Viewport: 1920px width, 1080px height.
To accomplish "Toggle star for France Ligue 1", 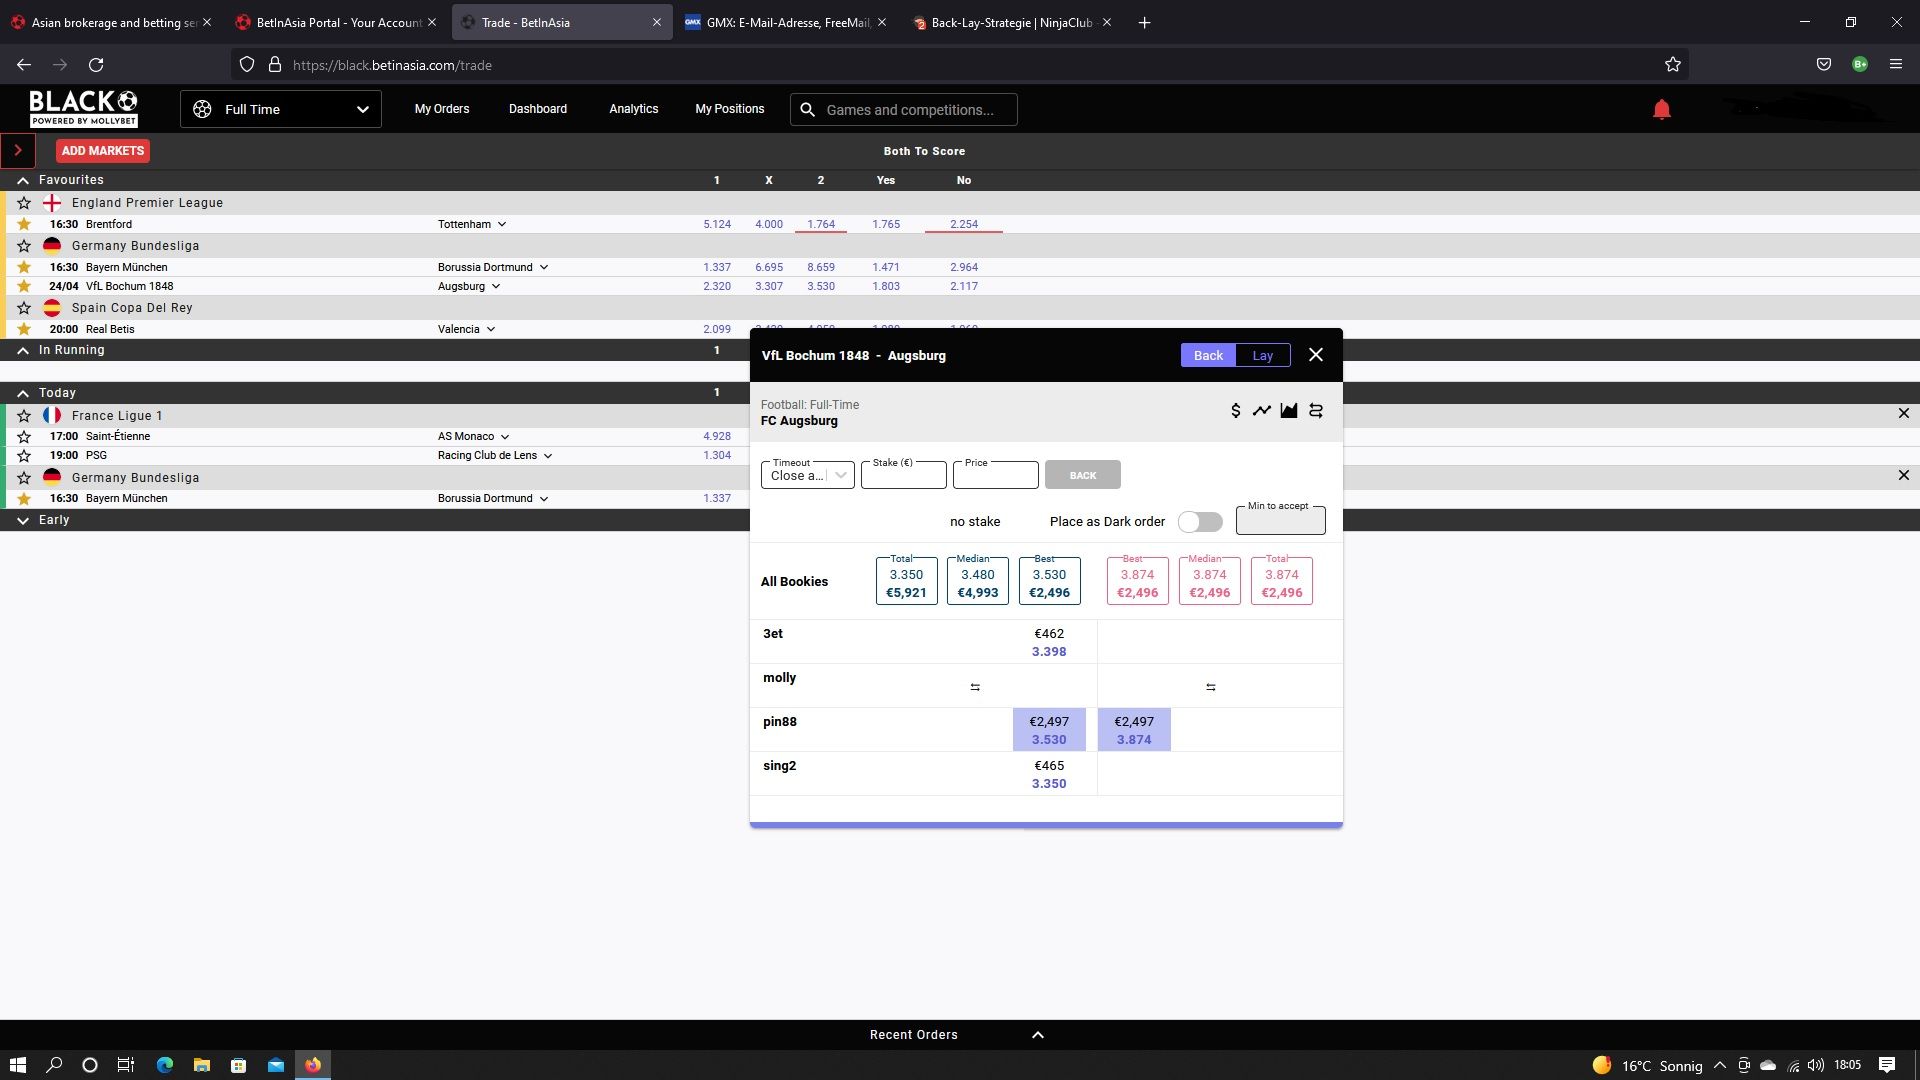I will [x=24, y=416].
